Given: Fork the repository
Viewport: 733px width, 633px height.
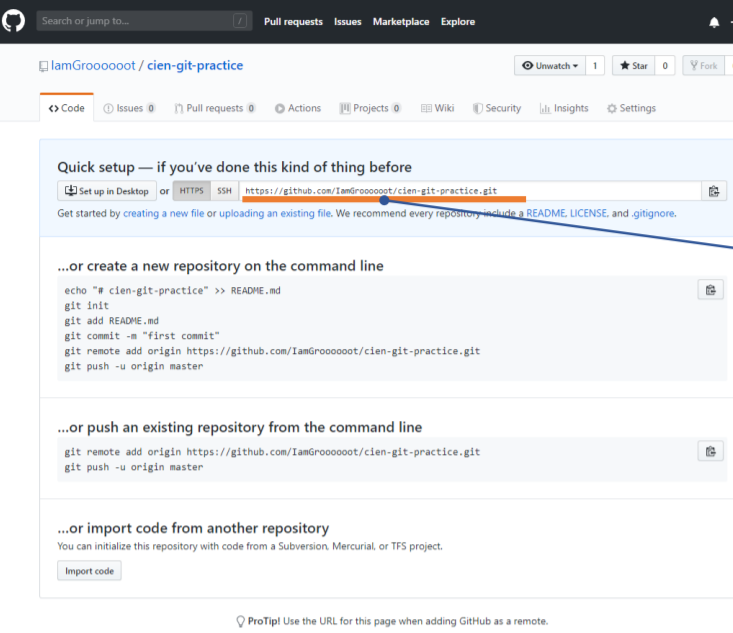Looking at the screenshot, I should [704, 65].
